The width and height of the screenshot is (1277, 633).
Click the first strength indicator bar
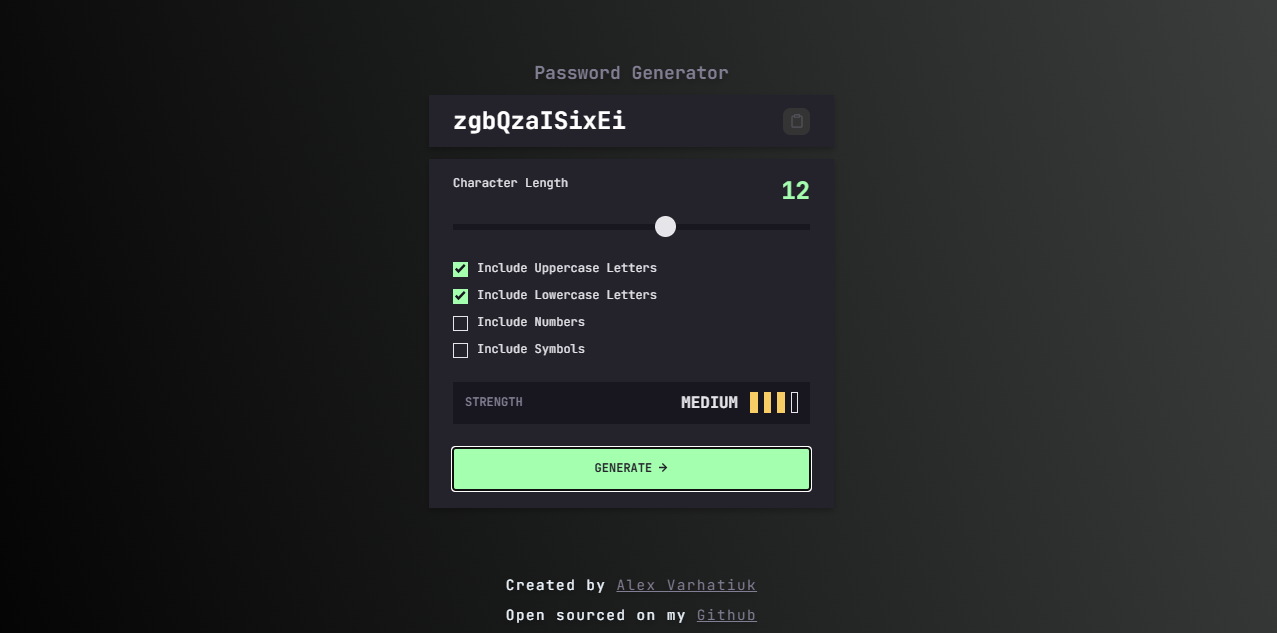752,402
